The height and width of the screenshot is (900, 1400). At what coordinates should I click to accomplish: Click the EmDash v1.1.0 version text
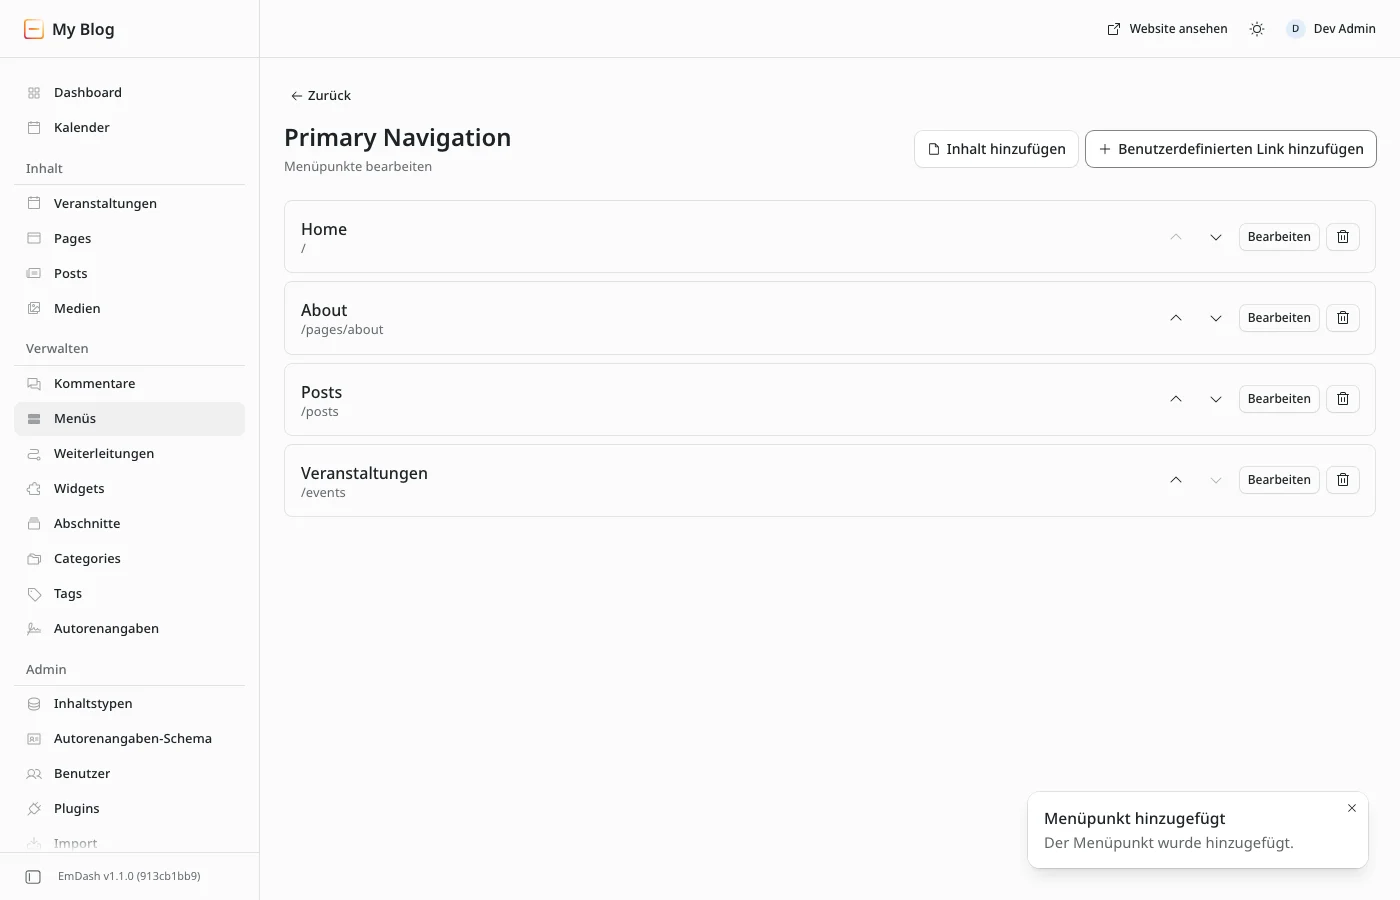129,877
